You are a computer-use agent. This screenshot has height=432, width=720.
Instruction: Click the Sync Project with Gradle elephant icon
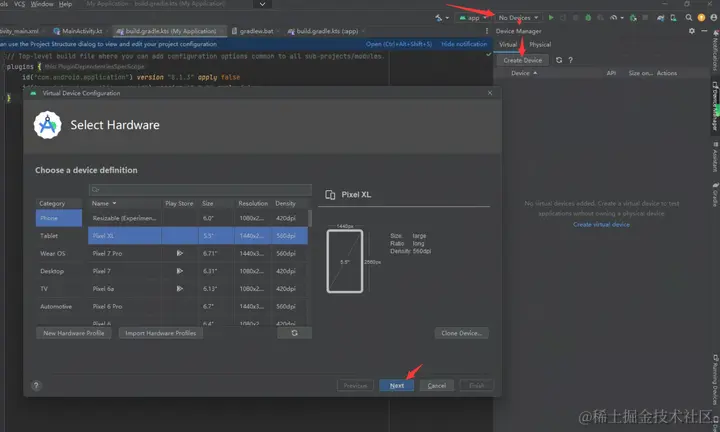click(660, 17)
